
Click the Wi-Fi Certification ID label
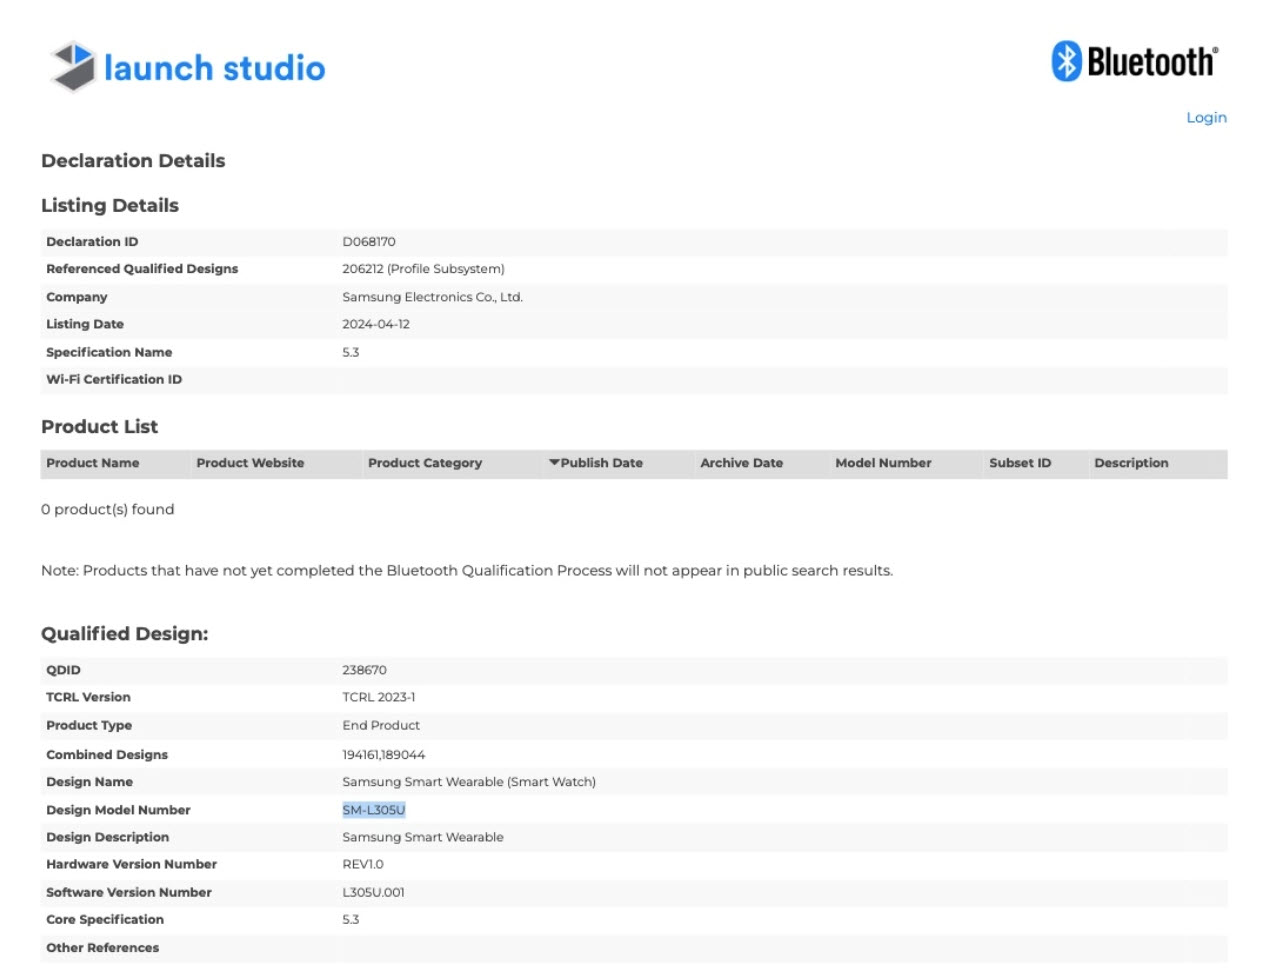[x=114, y=379]
